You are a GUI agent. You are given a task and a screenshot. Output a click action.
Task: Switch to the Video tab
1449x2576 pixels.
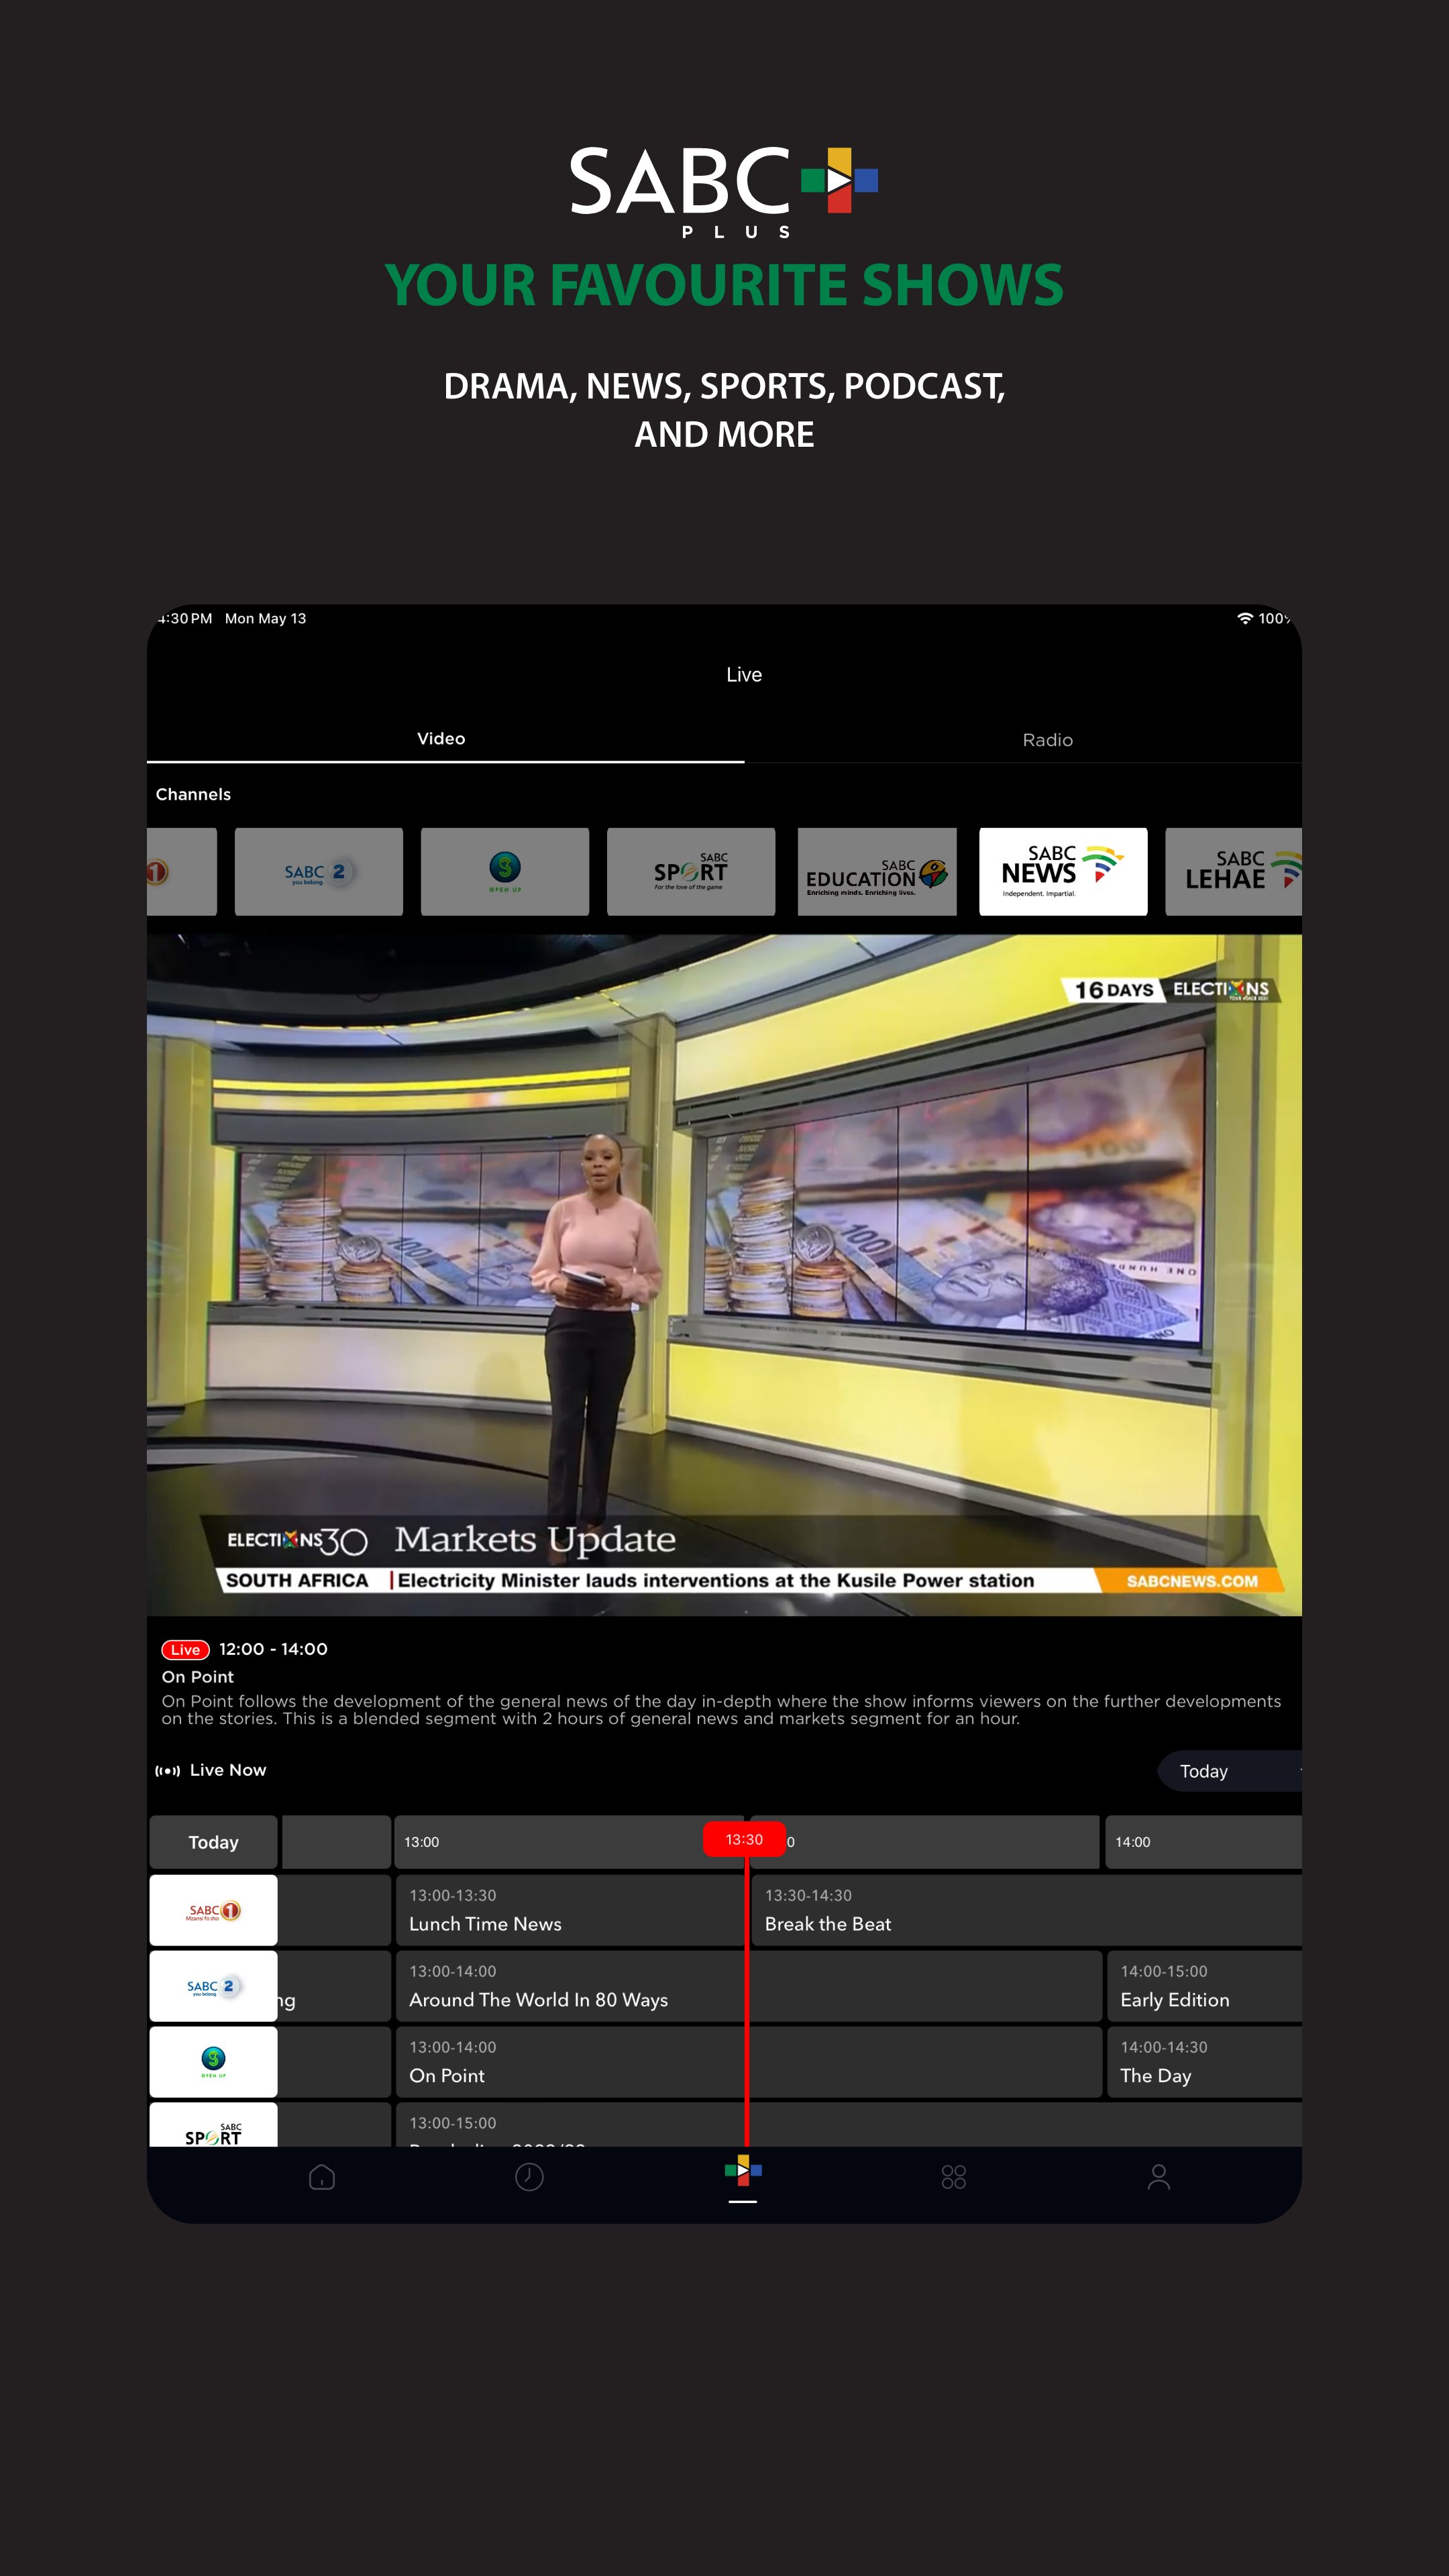(441, 739)
